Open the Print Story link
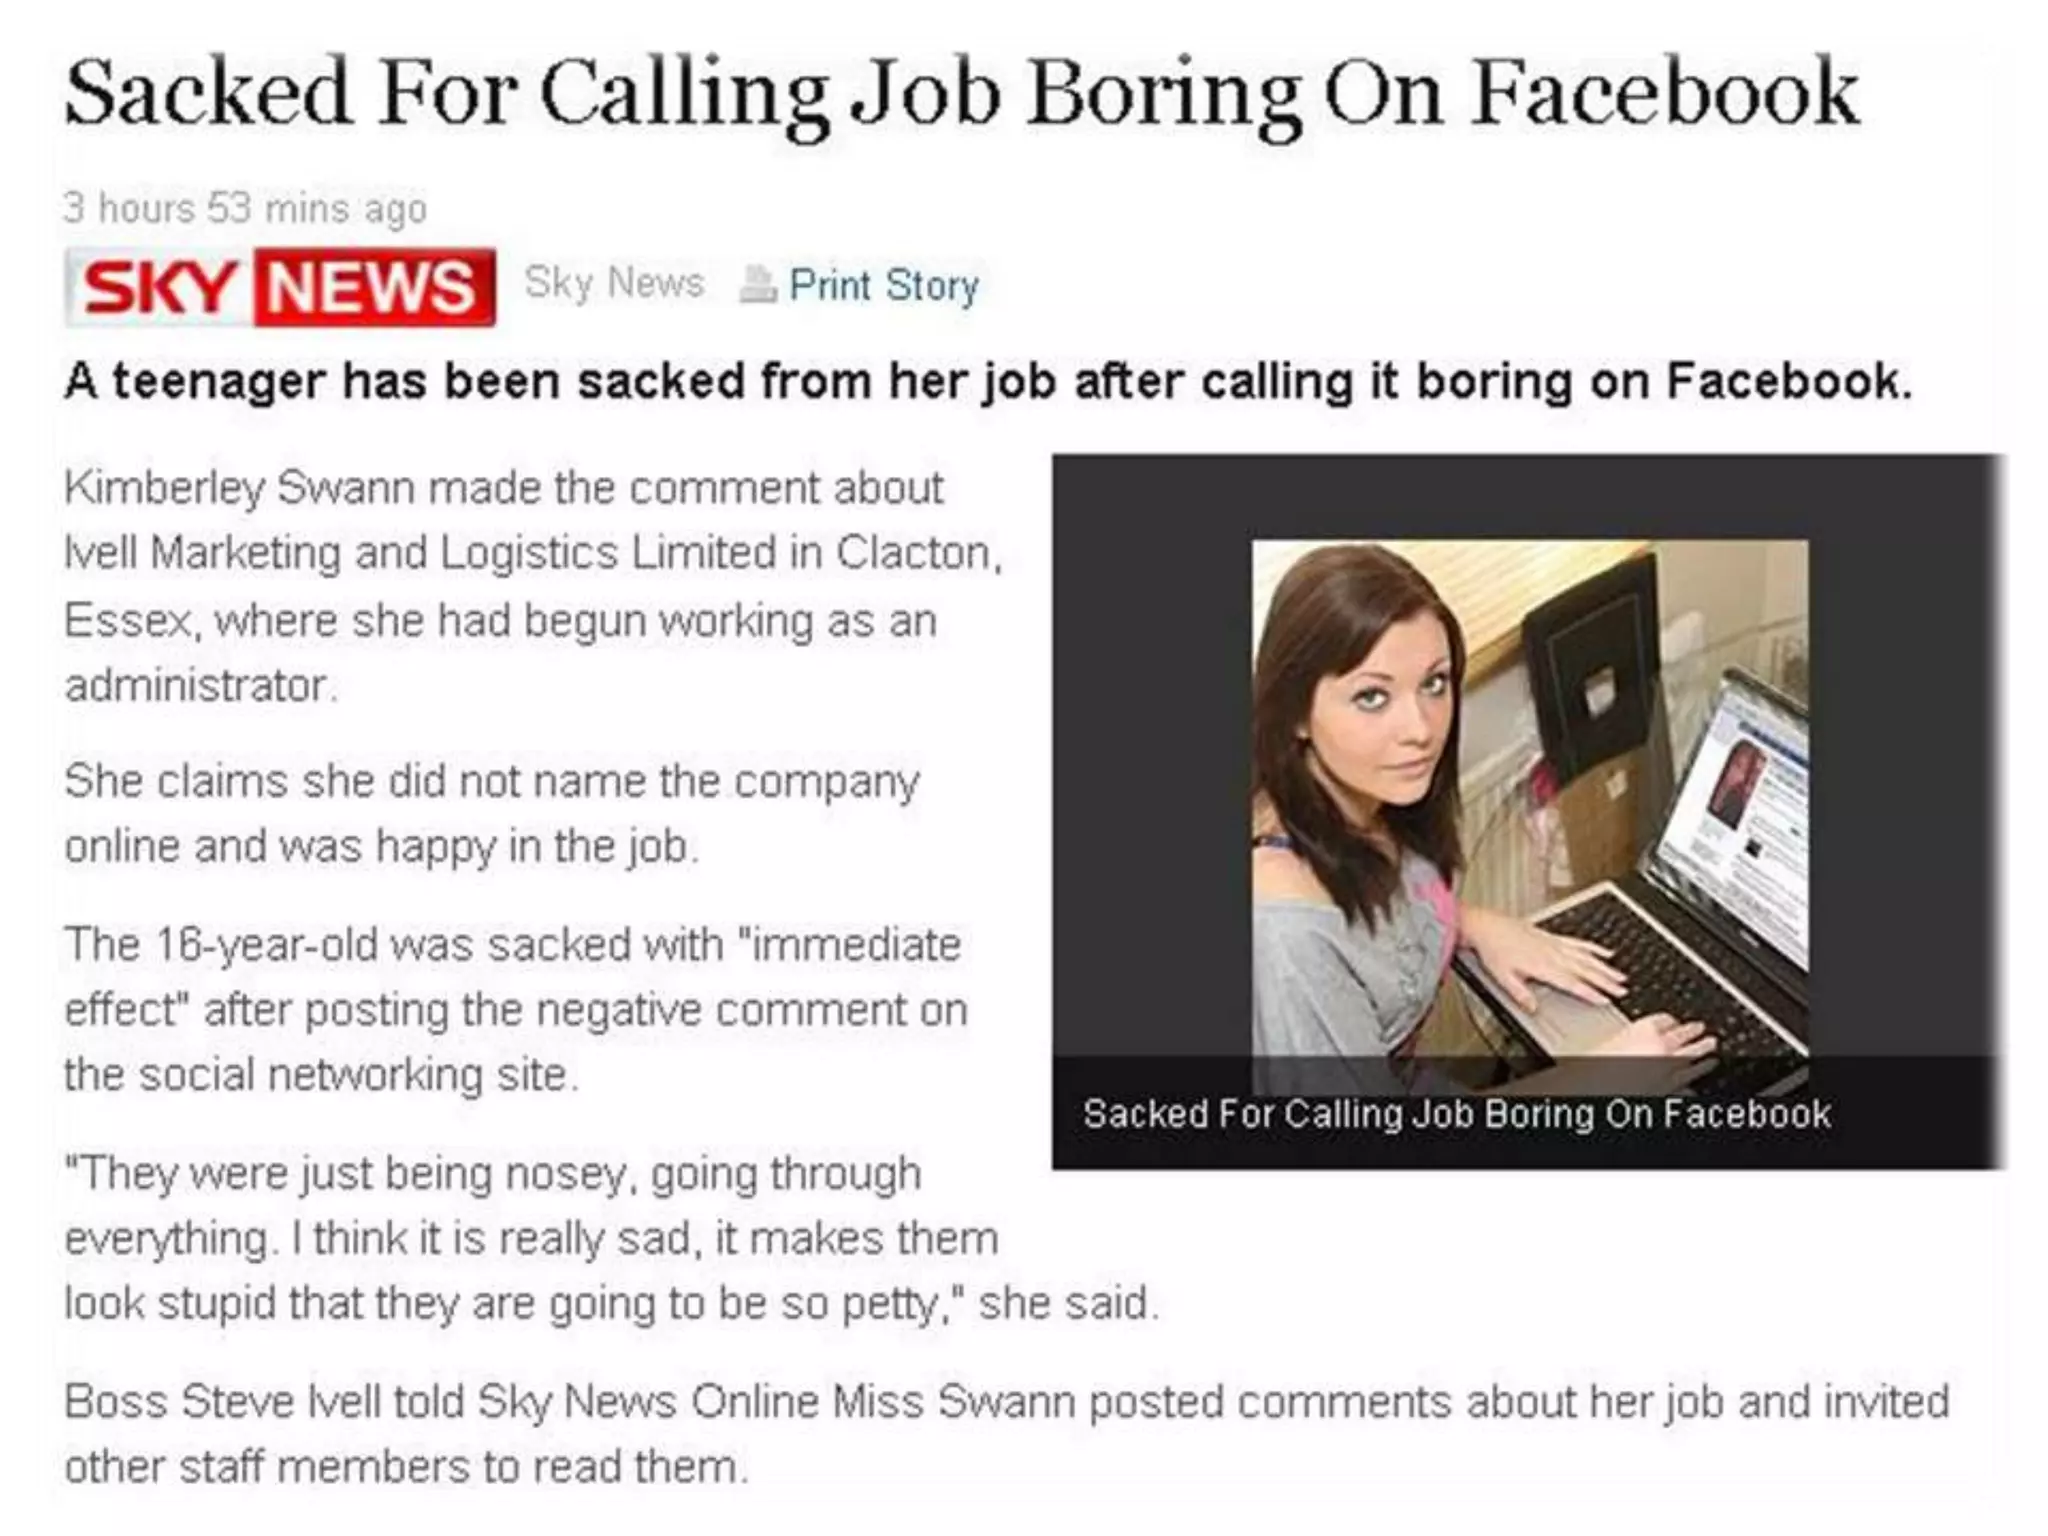The height and width of the screenshot is (1536, 2048). [x=884, y=286]
